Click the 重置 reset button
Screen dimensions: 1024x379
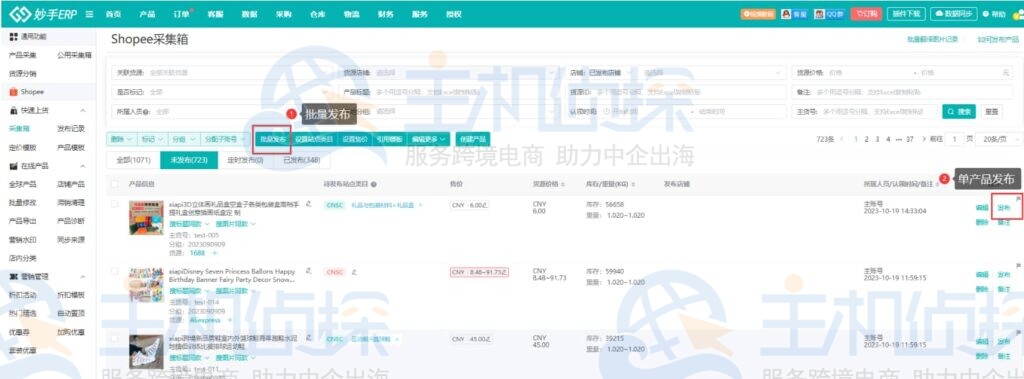pyautogui.click(x=991, y=112)
